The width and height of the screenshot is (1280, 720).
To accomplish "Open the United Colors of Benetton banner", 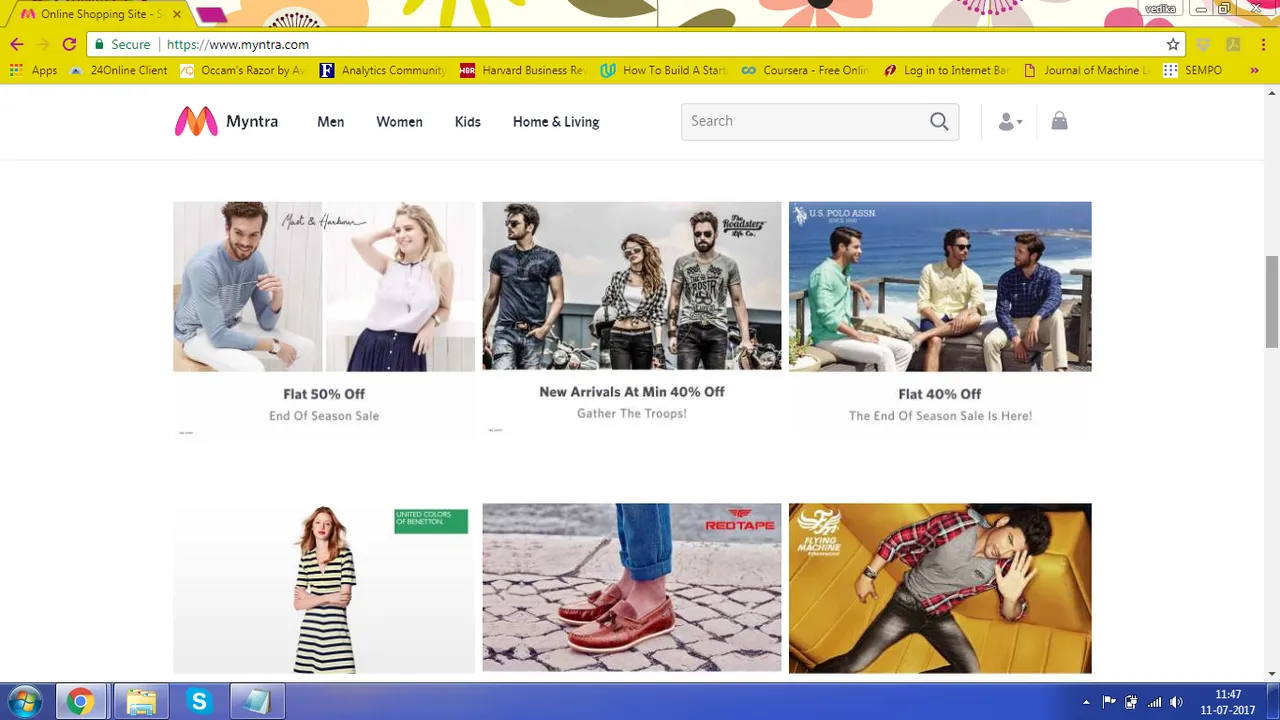I will pos(324,588).
